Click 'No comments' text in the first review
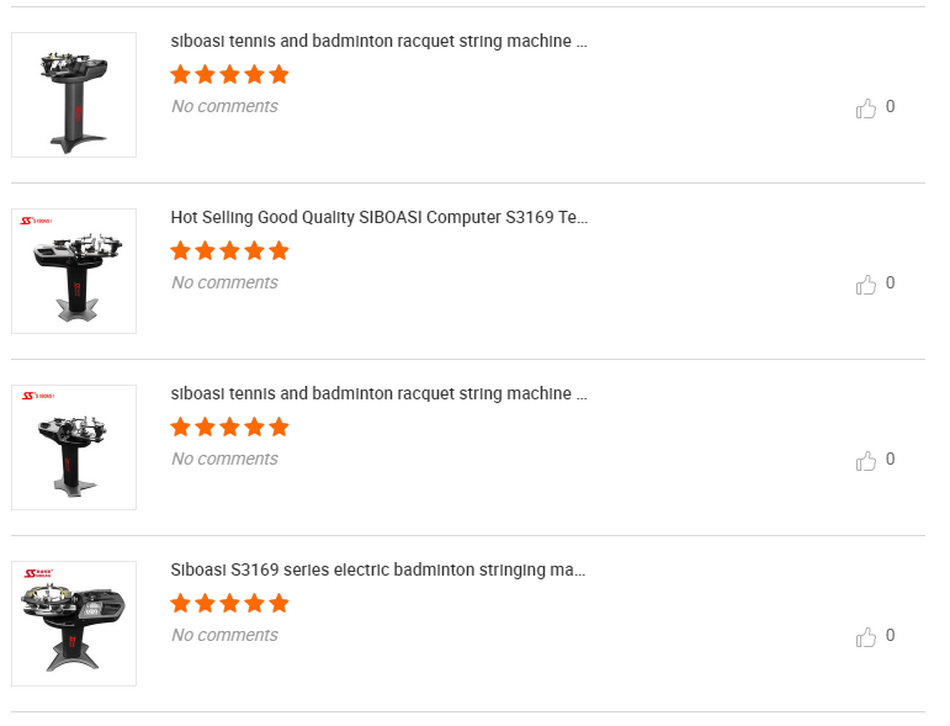 [x=224, y=106]
